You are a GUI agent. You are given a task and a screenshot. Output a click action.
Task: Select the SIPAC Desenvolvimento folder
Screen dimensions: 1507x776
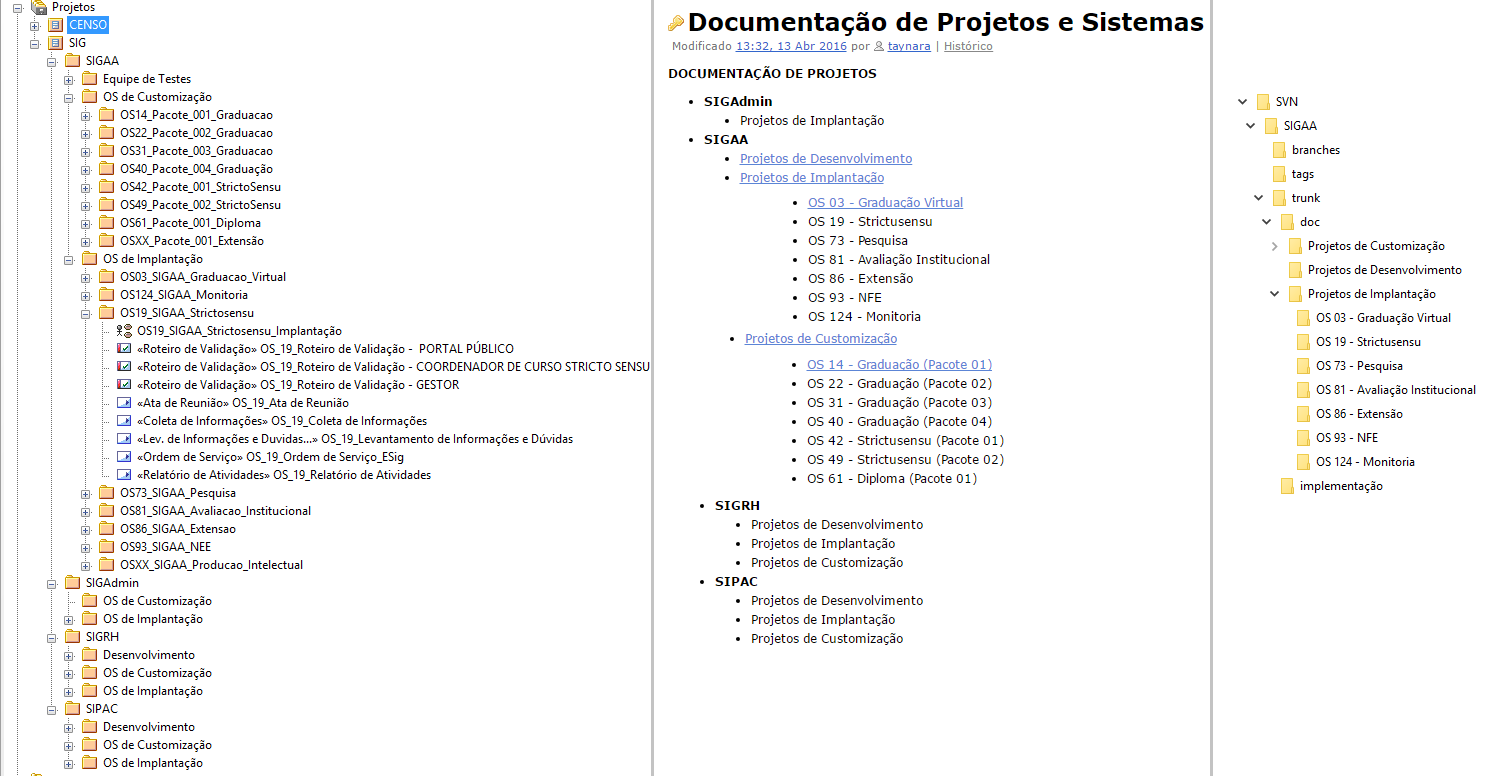tap(148, 727)
